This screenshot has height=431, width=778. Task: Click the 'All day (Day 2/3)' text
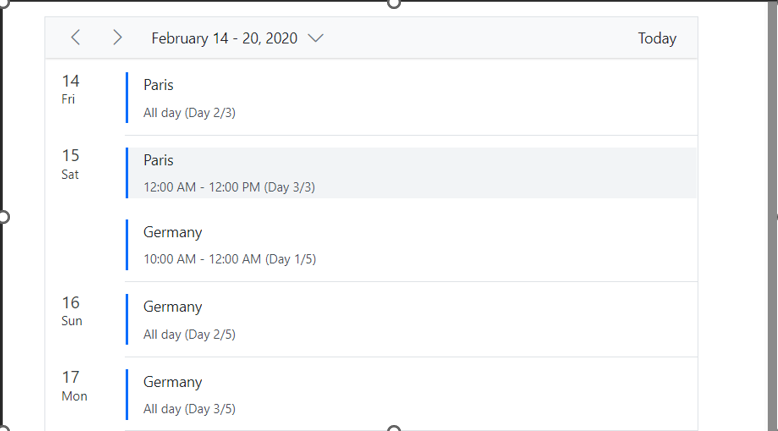click(x=189, y=113)
